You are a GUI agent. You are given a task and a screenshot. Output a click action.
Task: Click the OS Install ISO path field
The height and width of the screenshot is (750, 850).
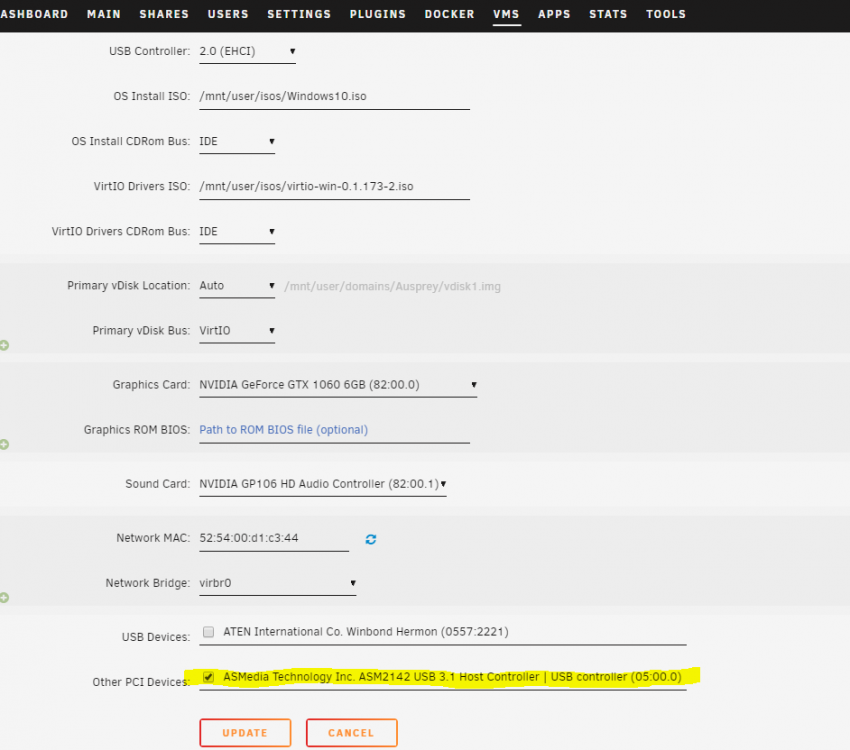coord(334,96)
